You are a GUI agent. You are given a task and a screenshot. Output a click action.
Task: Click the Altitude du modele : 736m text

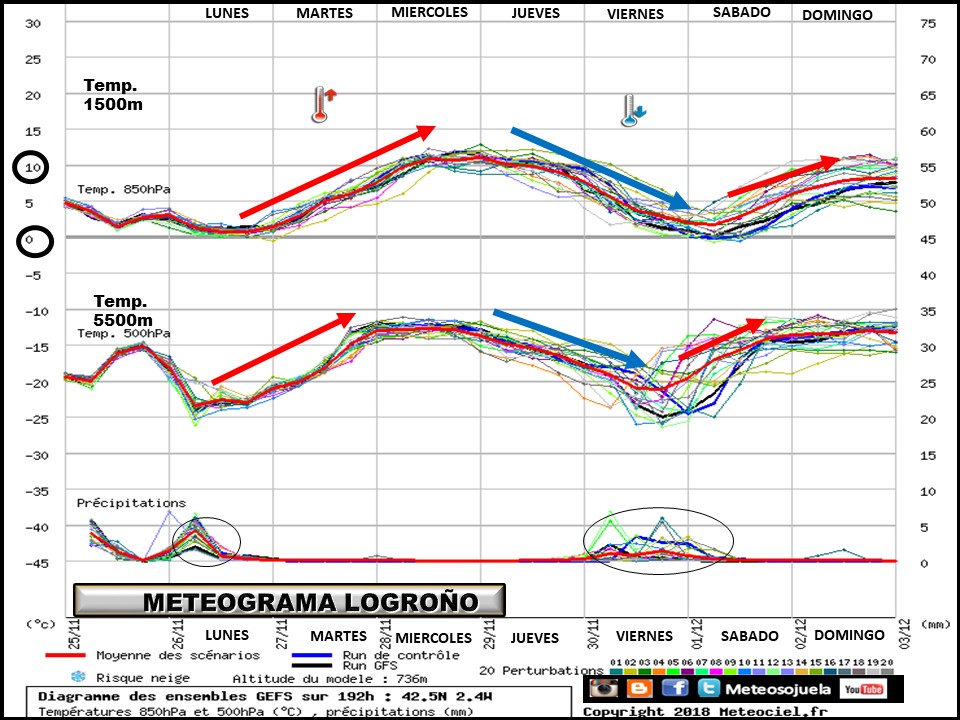(x=329, y=678)
